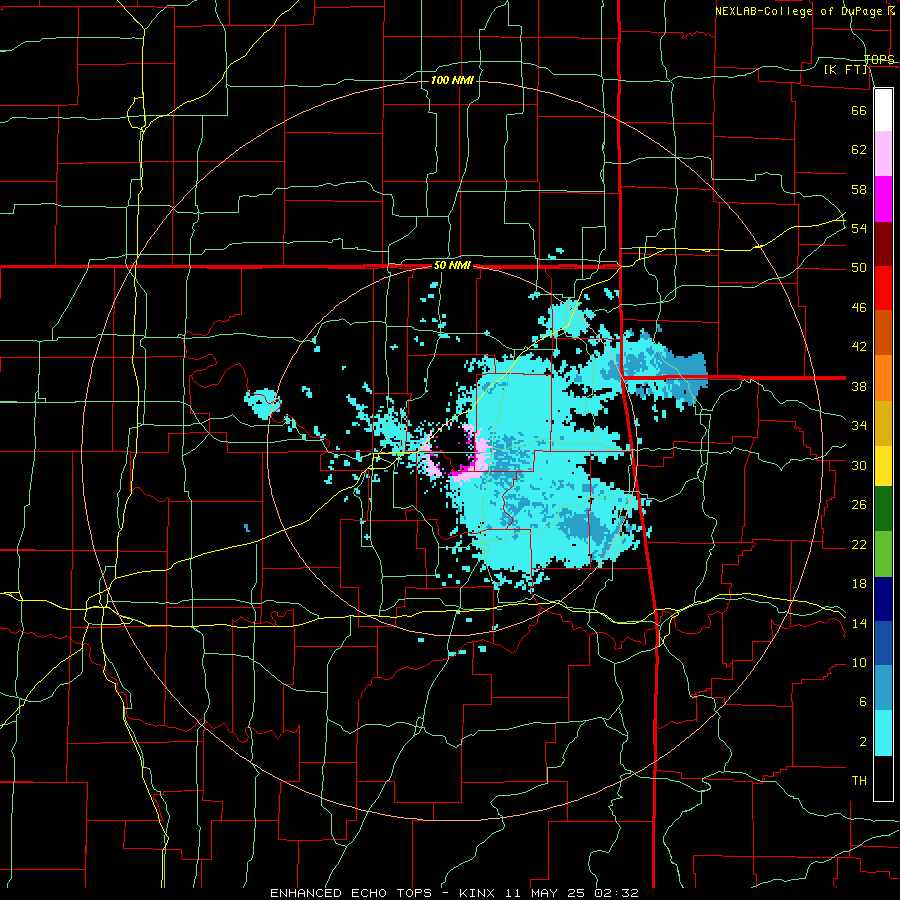Click the 30 legend value
900x900 pixels.
[859, 465]
